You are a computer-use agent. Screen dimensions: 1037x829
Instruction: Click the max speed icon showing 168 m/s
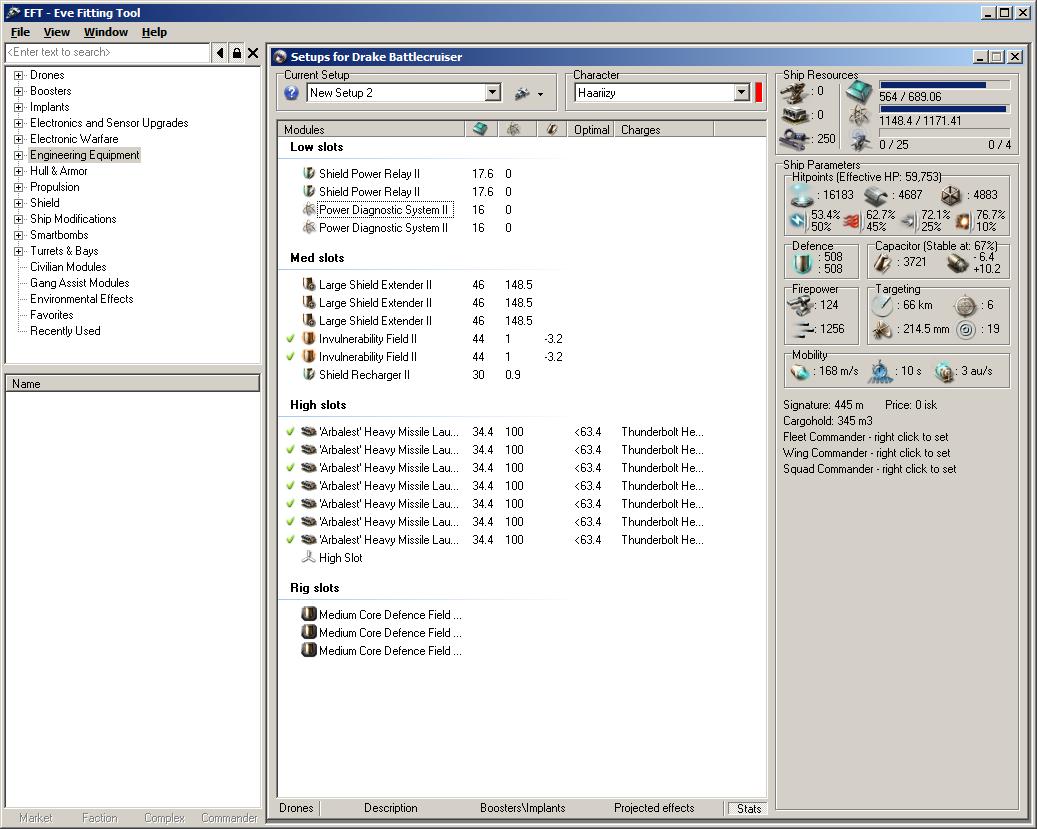[800, 372]
